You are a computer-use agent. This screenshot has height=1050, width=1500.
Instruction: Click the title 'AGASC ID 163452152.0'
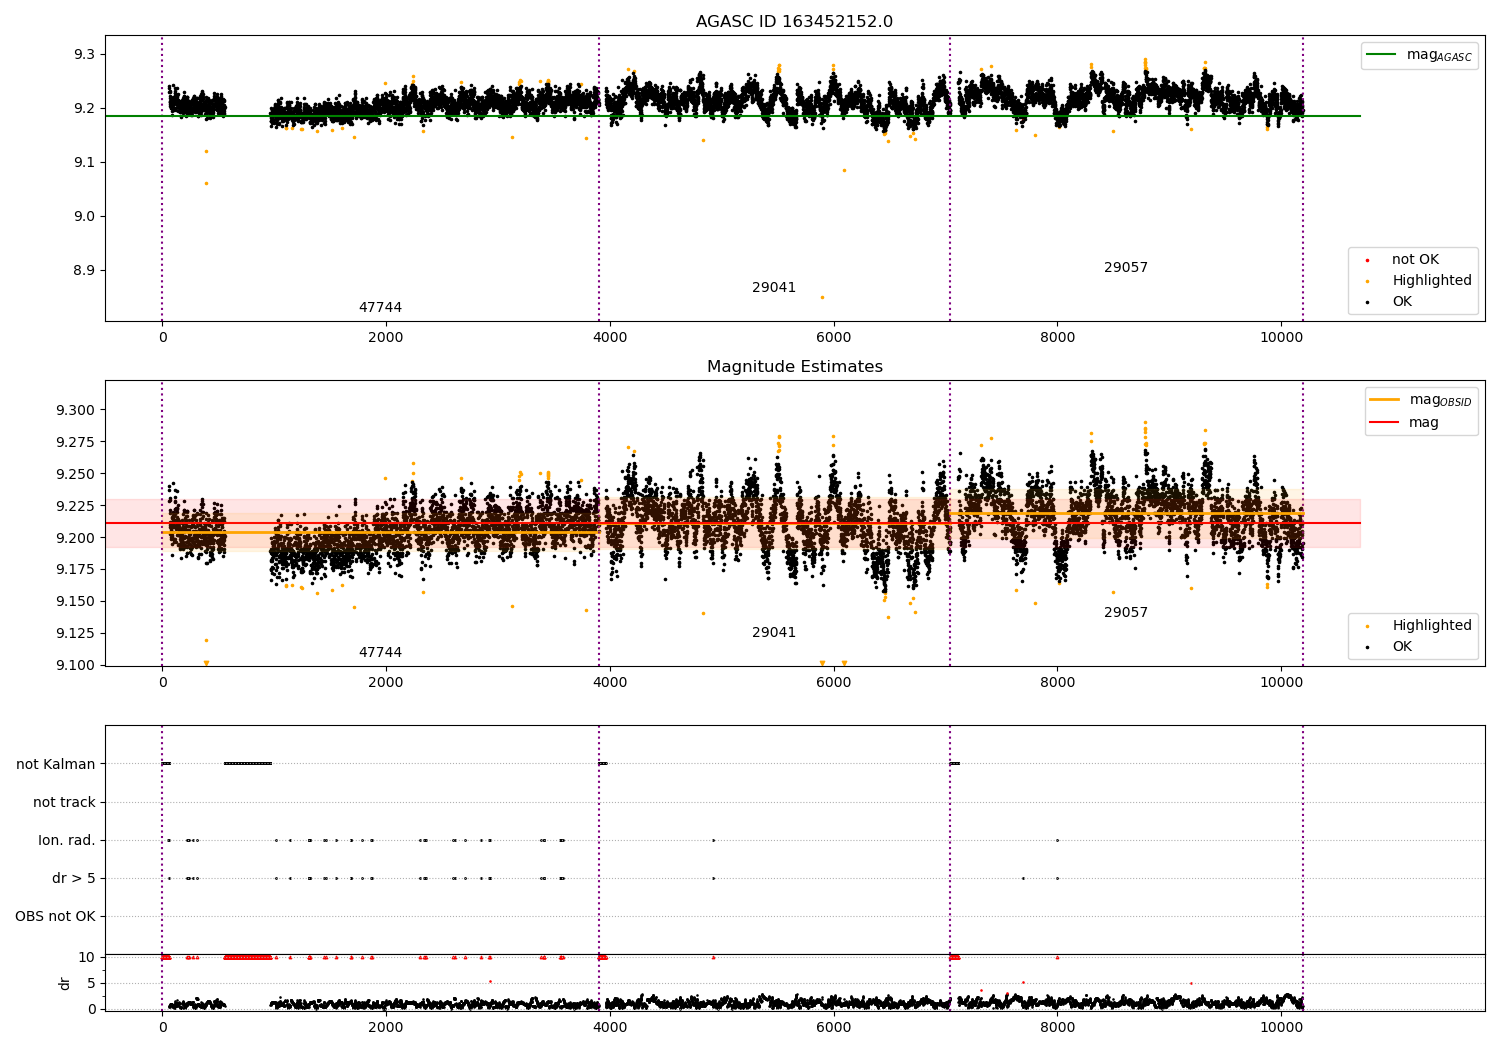794,22
